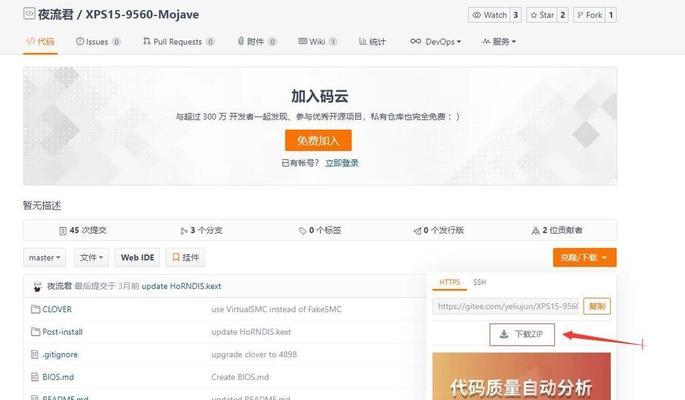This screenshot has width=685, height=400.
Task: Click the 下载ZIP button
Action: point(522,334)
